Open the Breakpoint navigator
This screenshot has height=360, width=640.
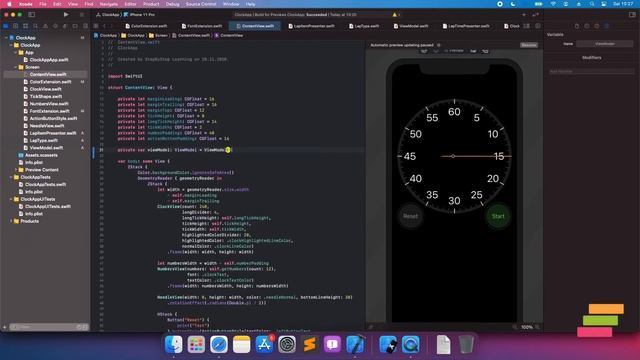click(x=75, y=26)
